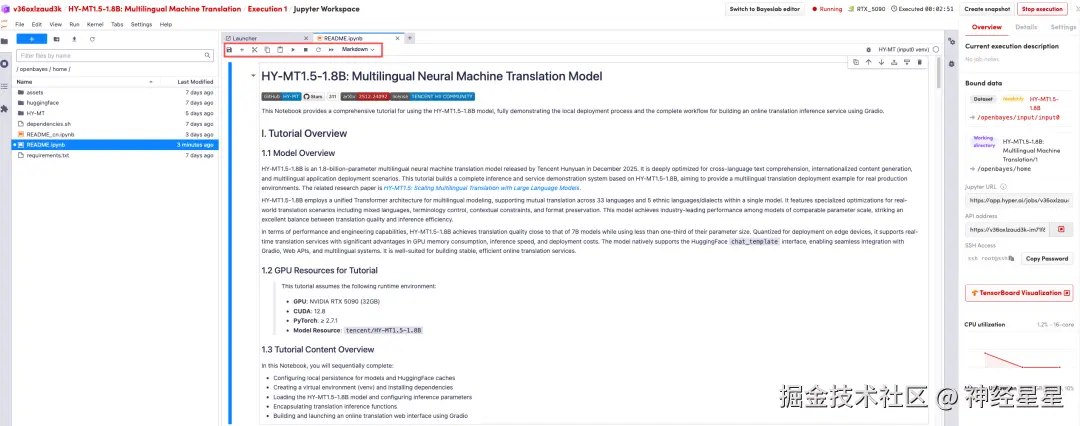This screenshot has width=1080, height=426.
Task: Enable debugger via bug icon near kernel name
Action: (869, 50)
